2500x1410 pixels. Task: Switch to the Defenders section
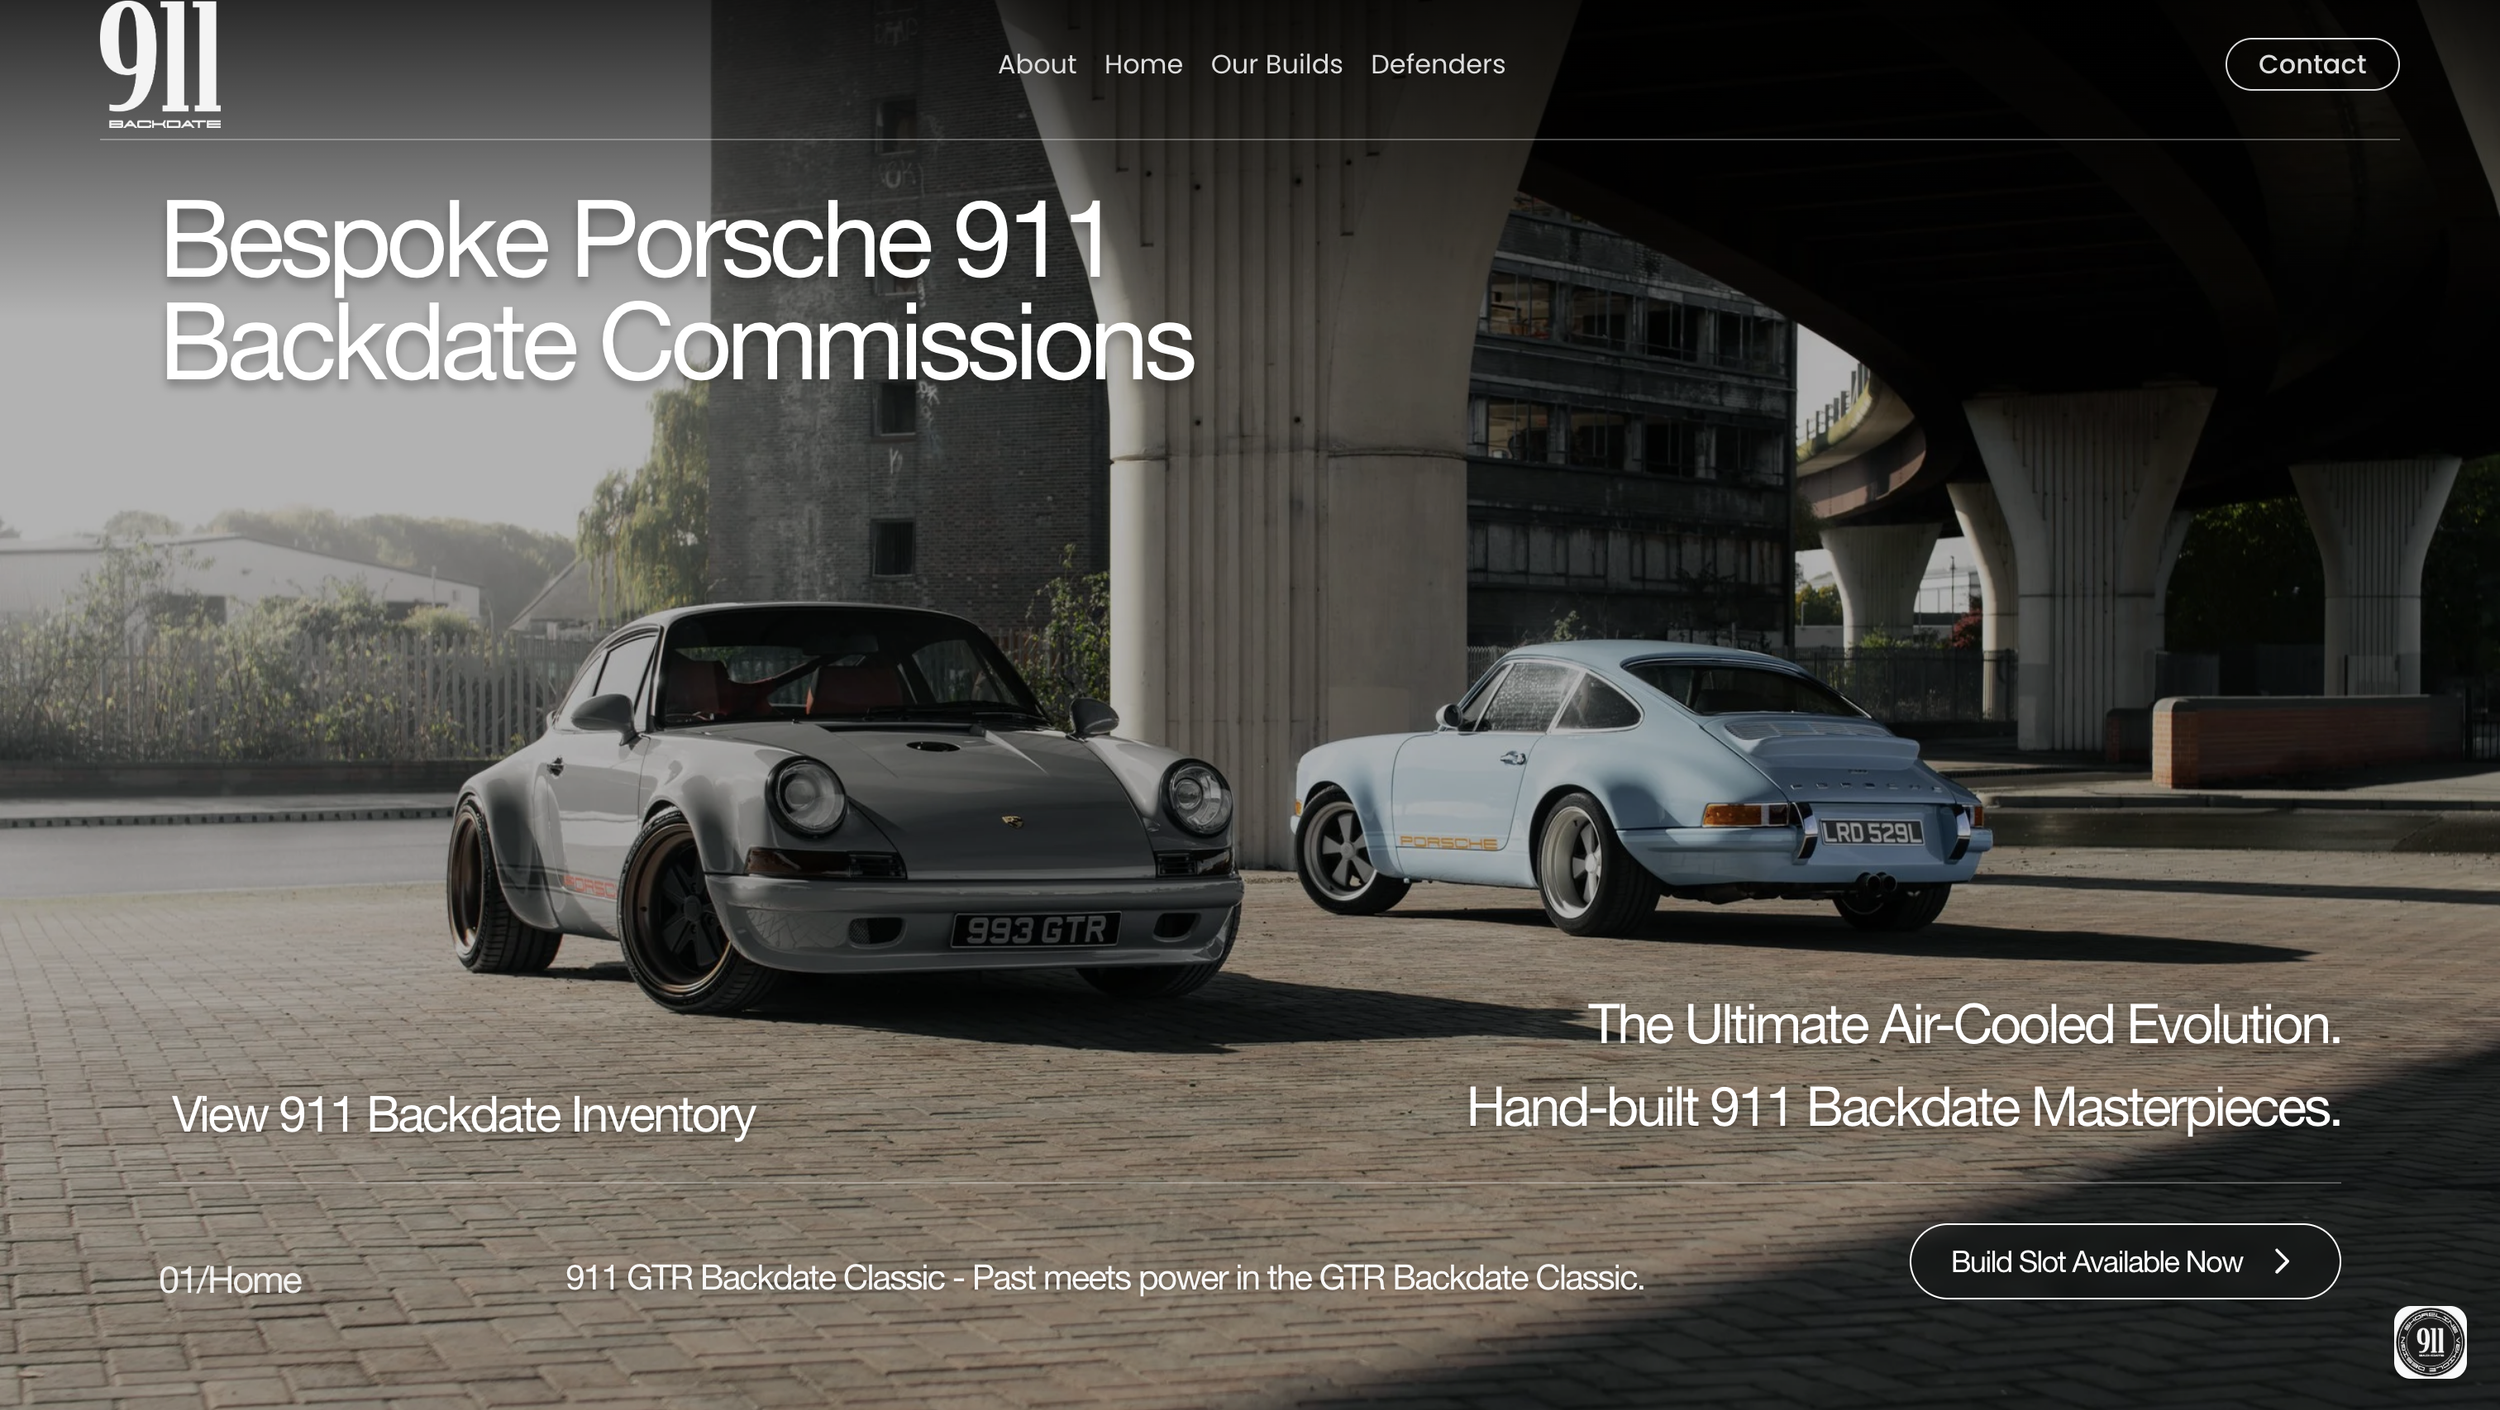[1437, 64]
